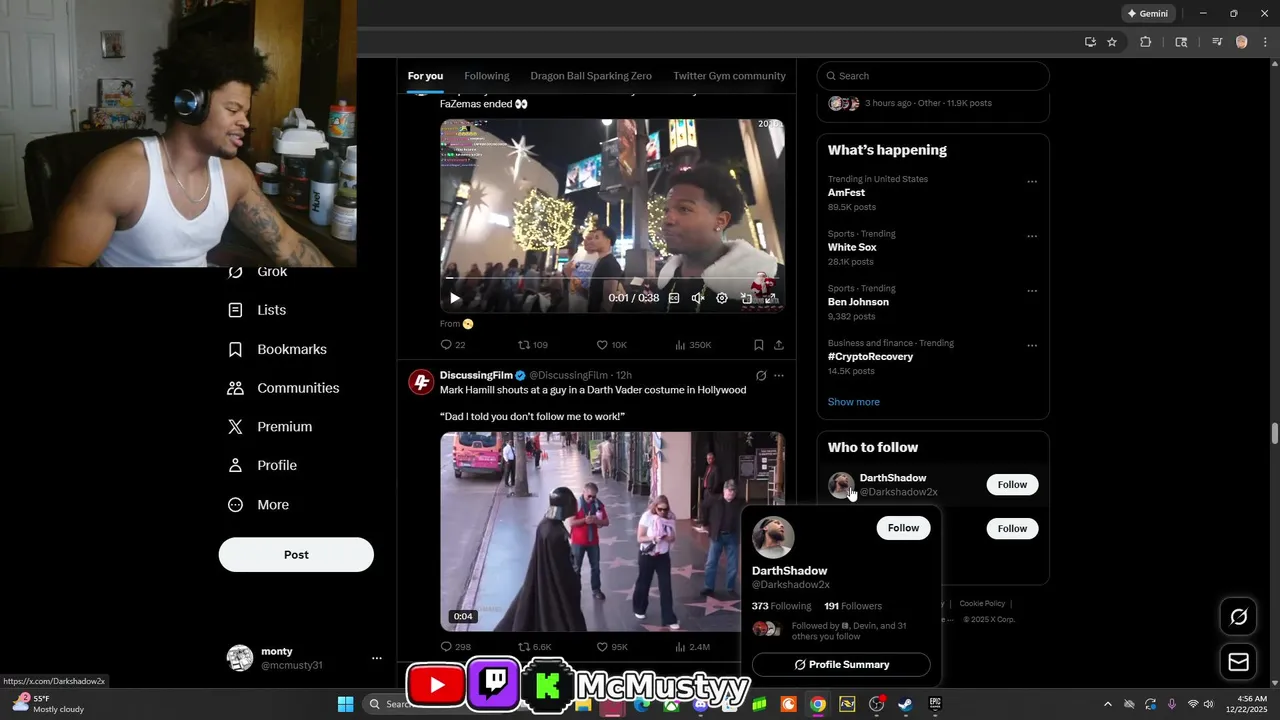Open the Dragon Ball Sparking Zero tab
Screen dimensions: 1280x720
[x=591, y=76]
